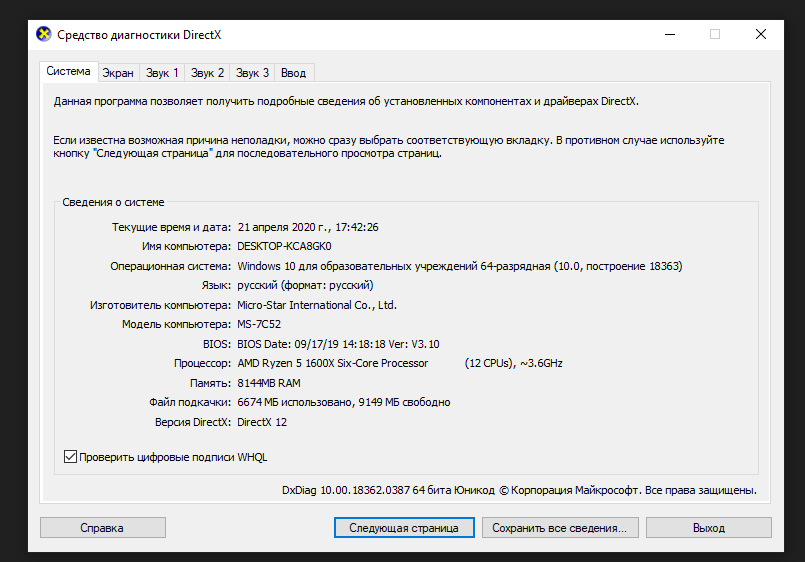Screen dimensions: 805x562
Task: Click the Операционная система: label
Action: point(170,266)
